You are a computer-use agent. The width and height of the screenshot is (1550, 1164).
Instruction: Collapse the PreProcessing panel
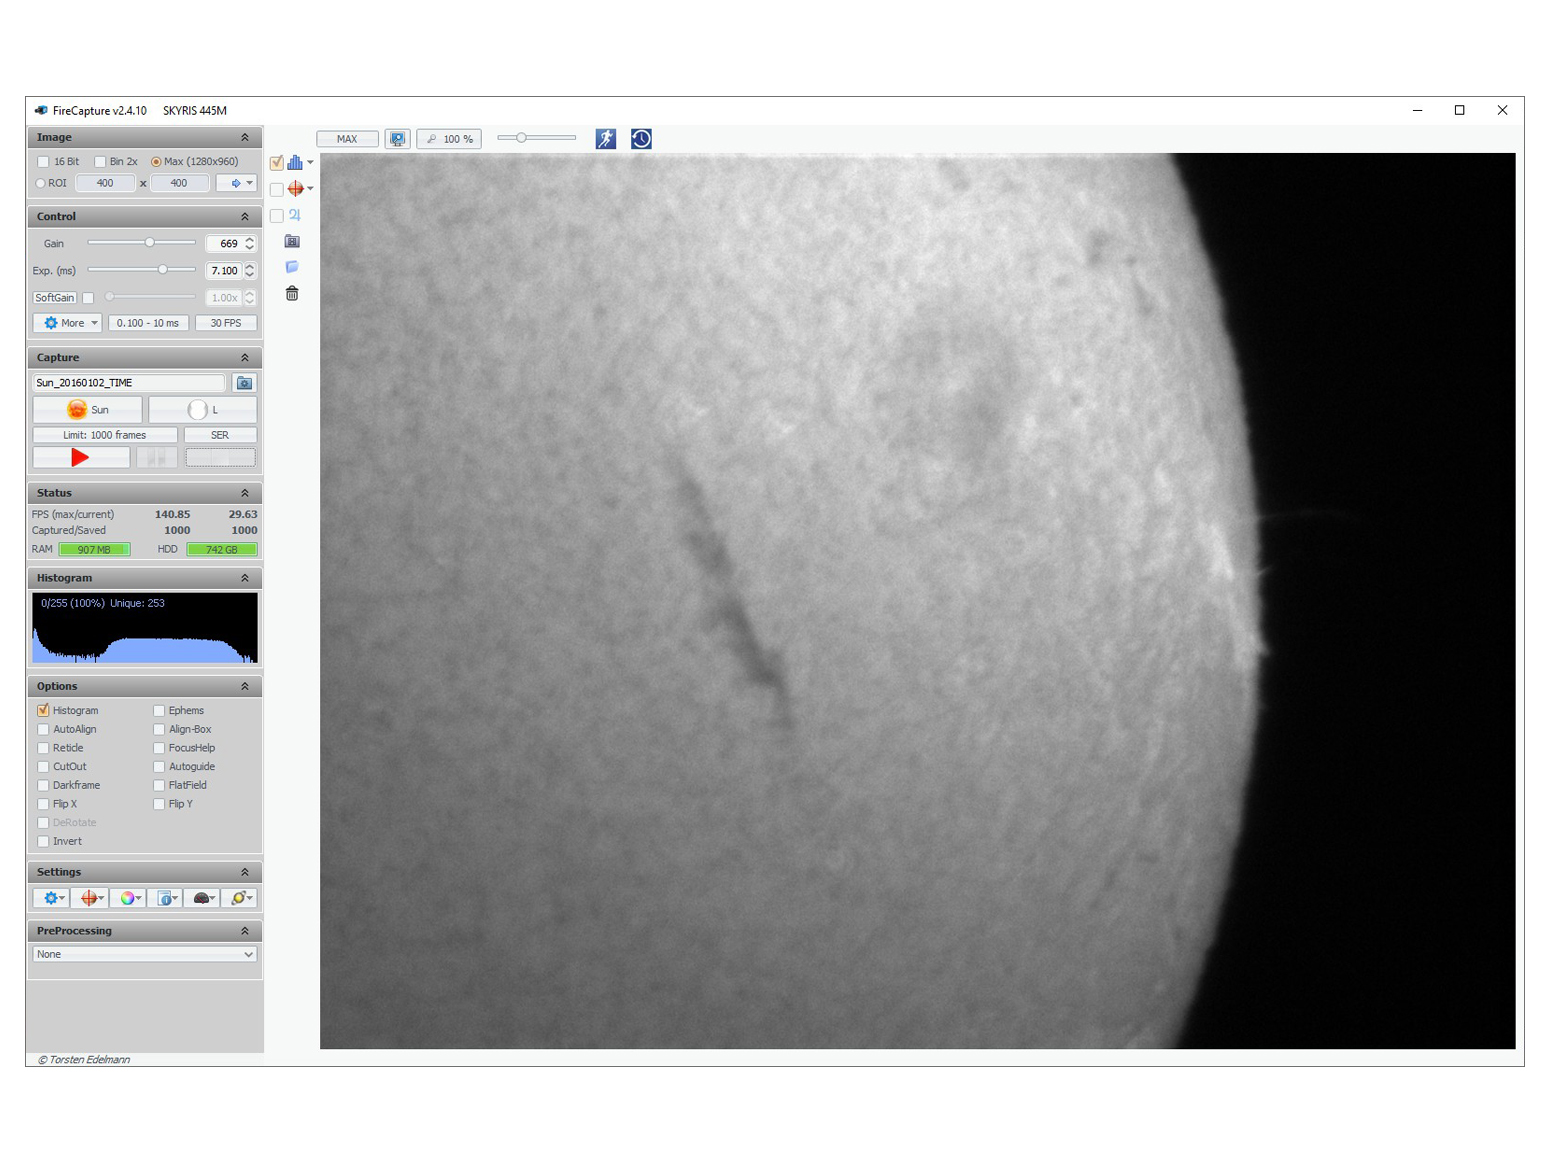(x=245, y=931)
